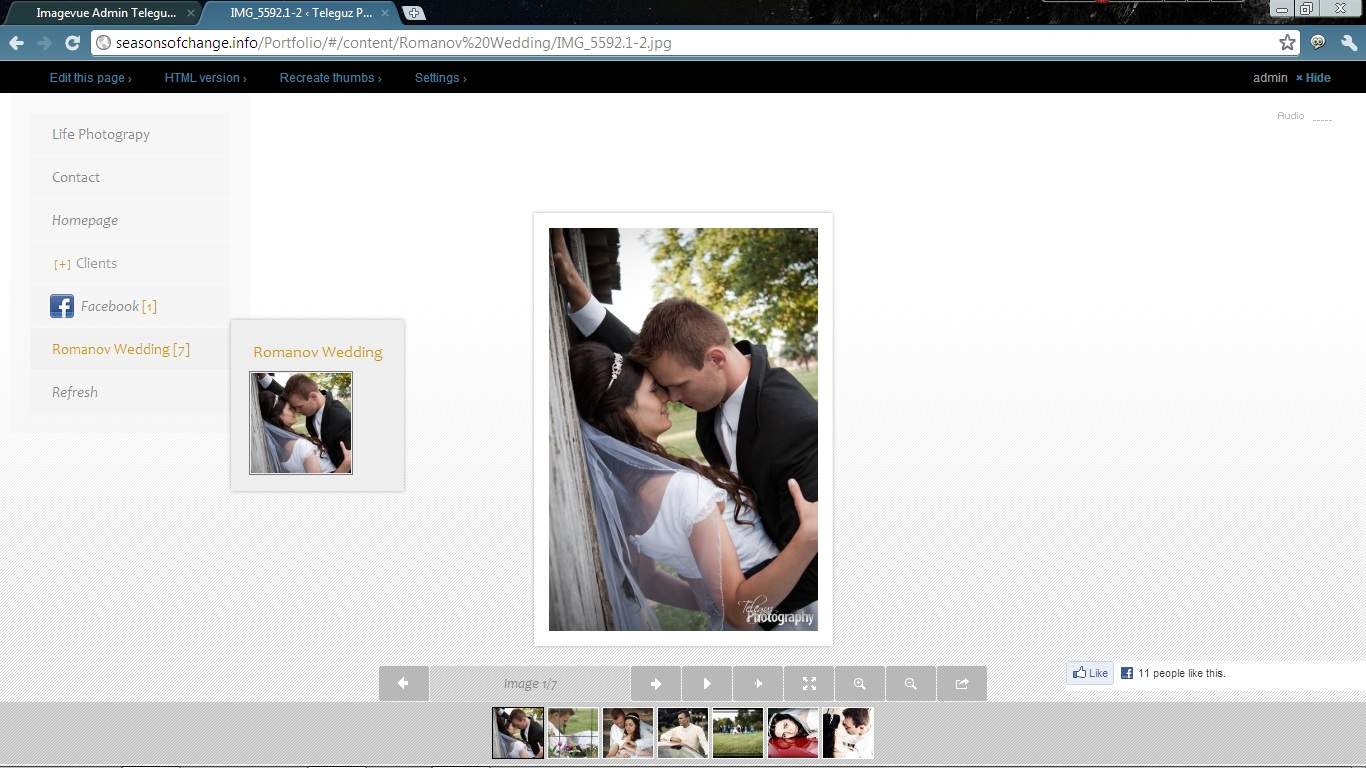Select sixth thumbnail of bride on red
1366x768 pixels.
tap(793, 733)
